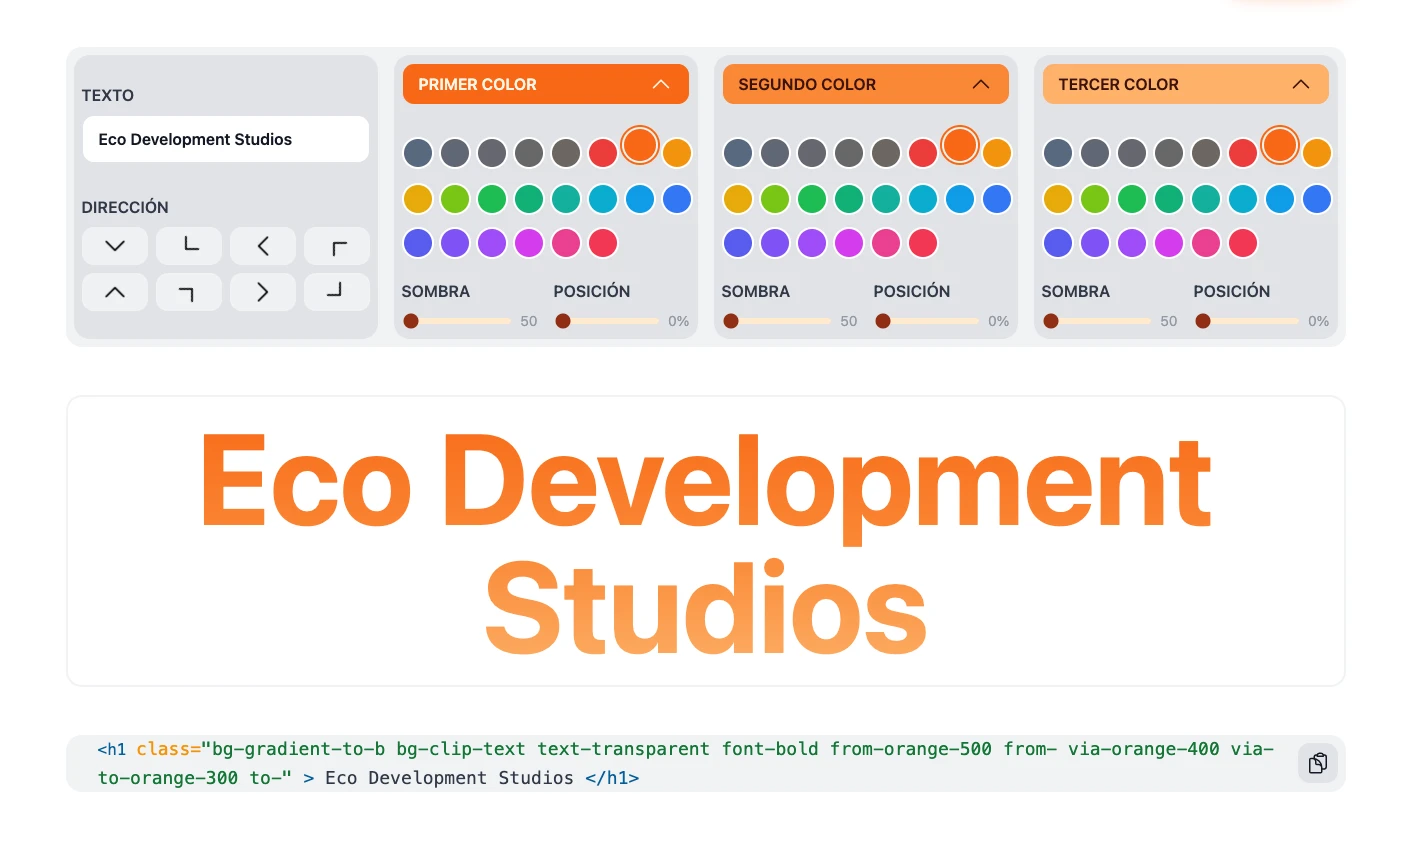The width and height of the screenshot is (1426, 852).
Task: Choose the lime green swatch in Segundo Color
Action: 775,199
